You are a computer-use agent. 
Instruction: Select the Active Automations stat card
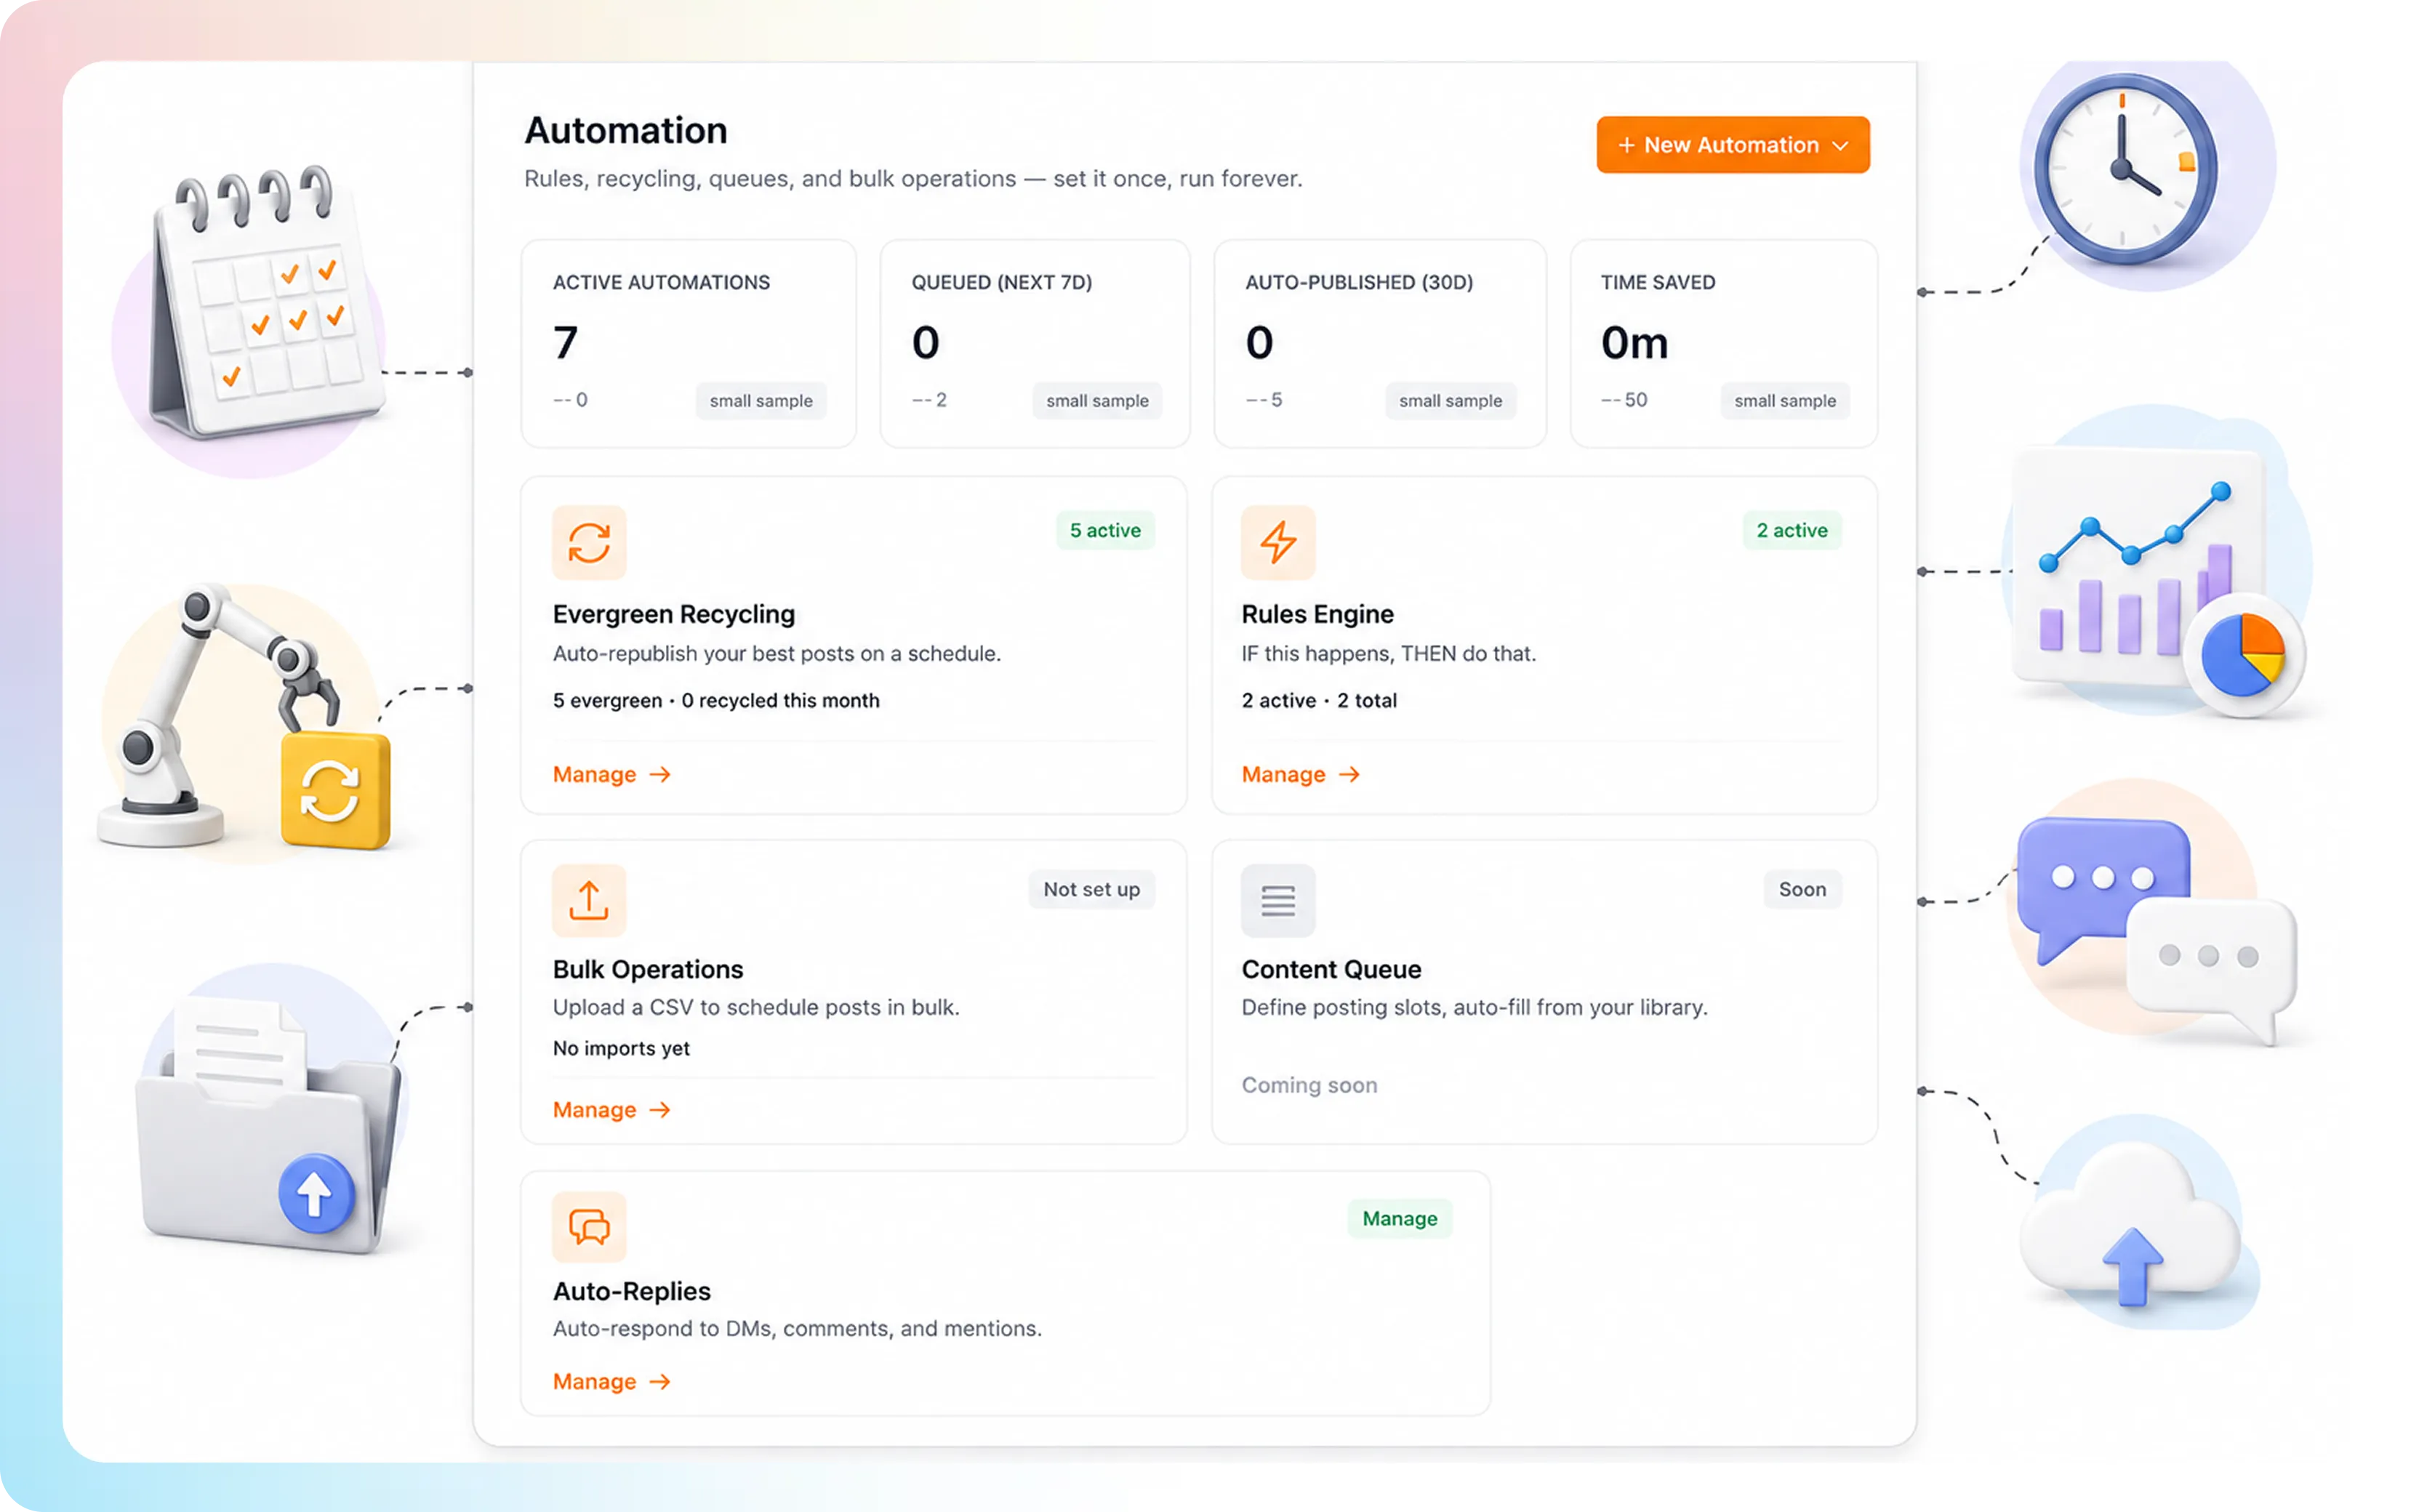(x=688, y=343)
